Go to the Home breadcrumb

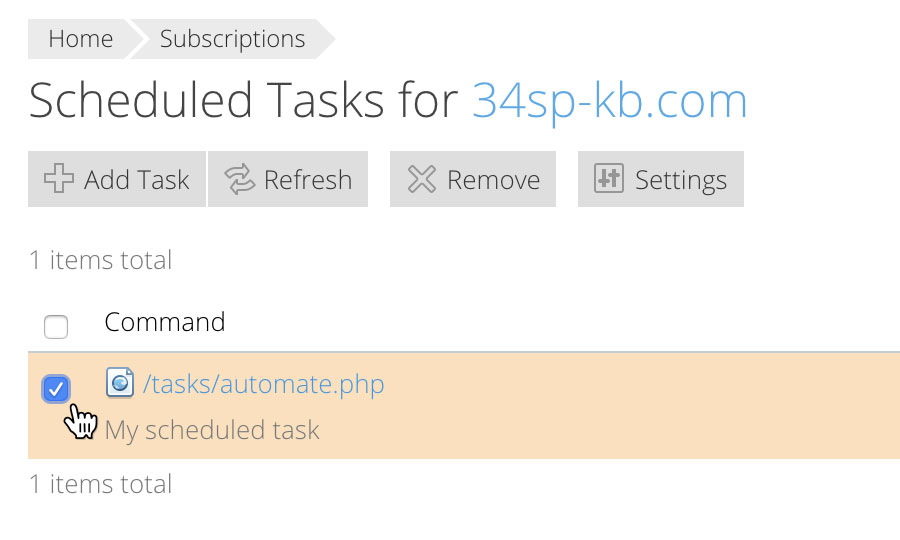click(80, 39)
